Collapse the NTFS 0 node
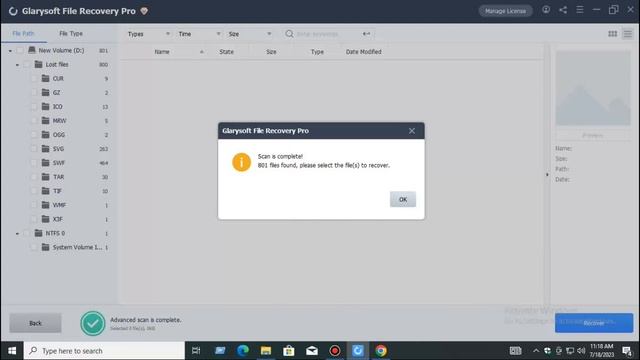Screen dimensions: 640x360 click(x=17, y=234)
